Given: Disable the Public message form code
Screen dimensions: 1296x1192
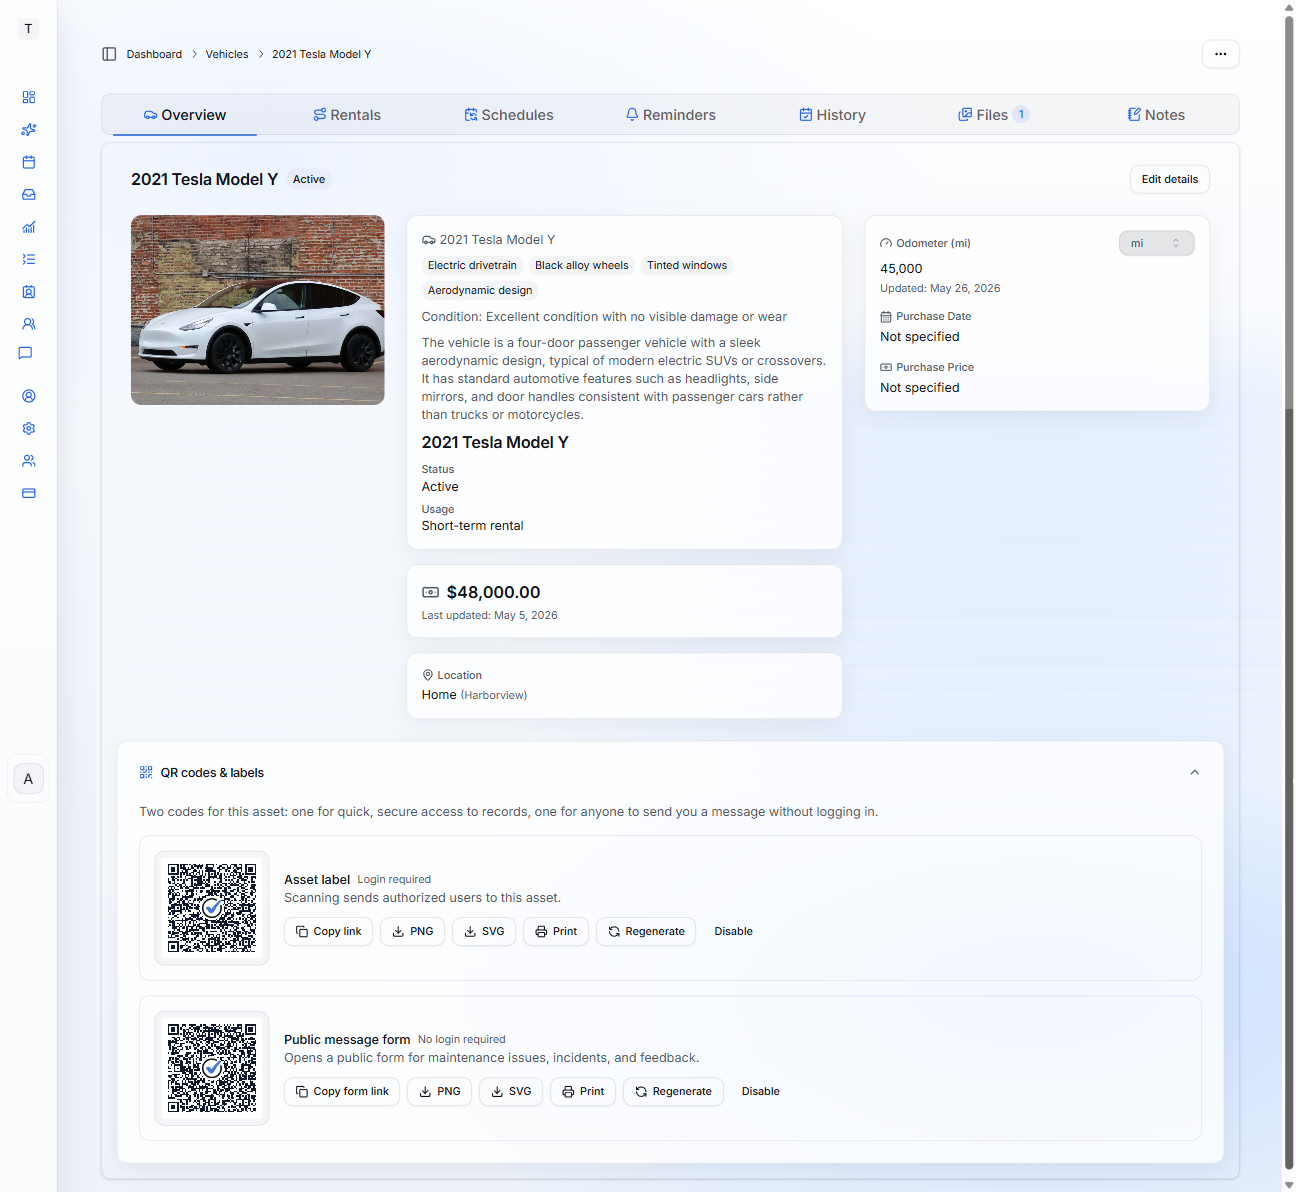Looking at the screenshot, I should (760, 1091).
